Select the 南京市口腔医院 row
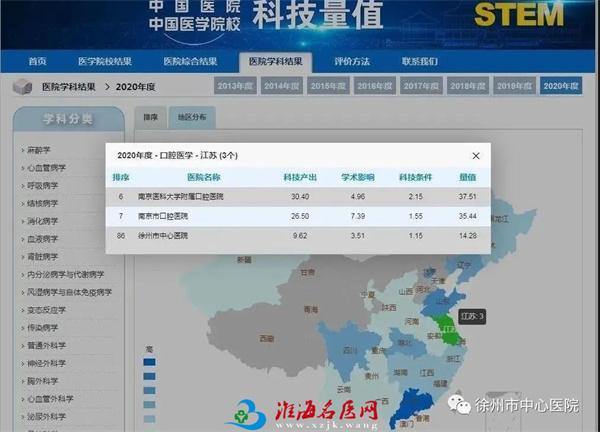The width and height of the screenshot is (600, 432). tap(298, 216)
